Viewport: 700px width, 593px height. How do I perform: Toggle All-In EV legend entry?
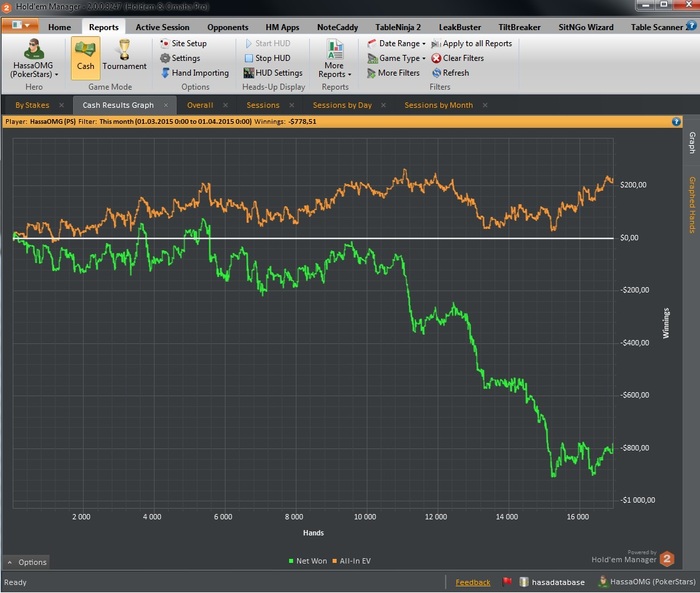[x=351, y=561]
